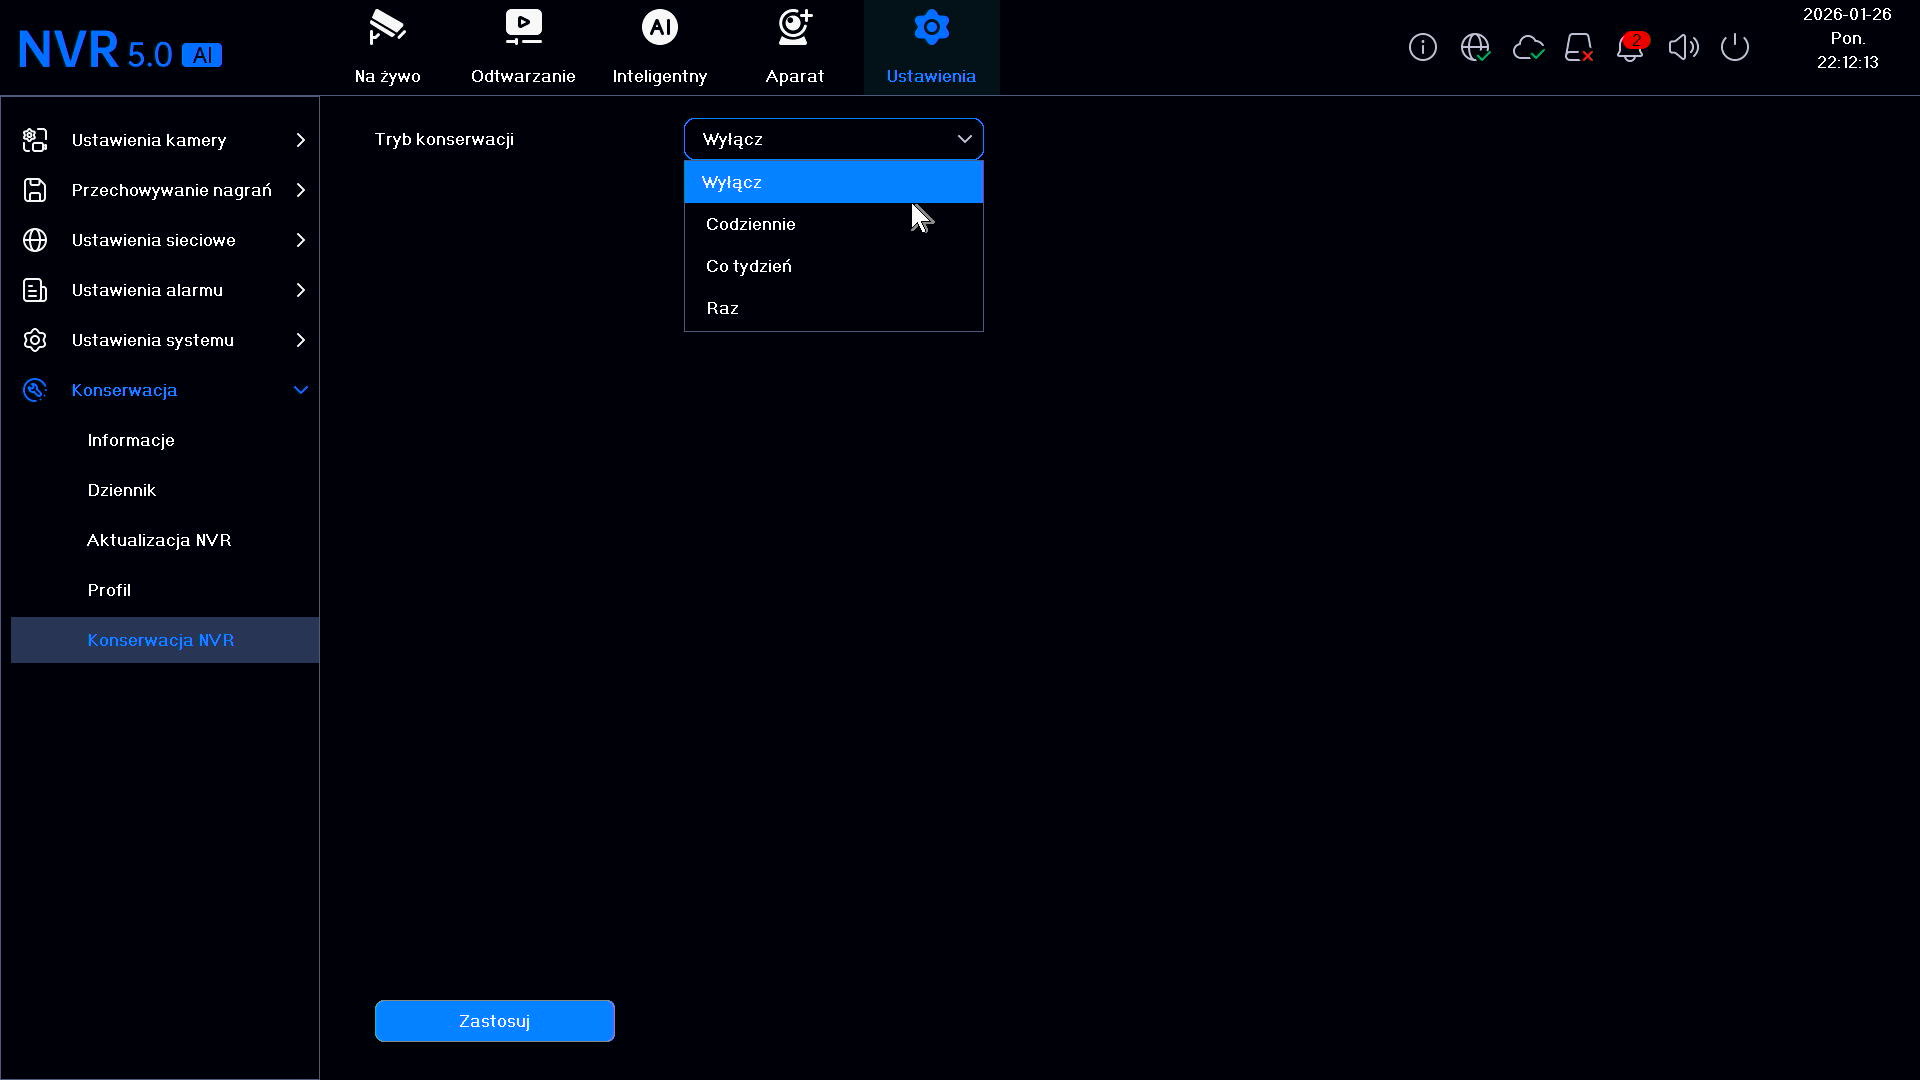Apply changes with the Zastosuj button

(x=495, y=1021)
